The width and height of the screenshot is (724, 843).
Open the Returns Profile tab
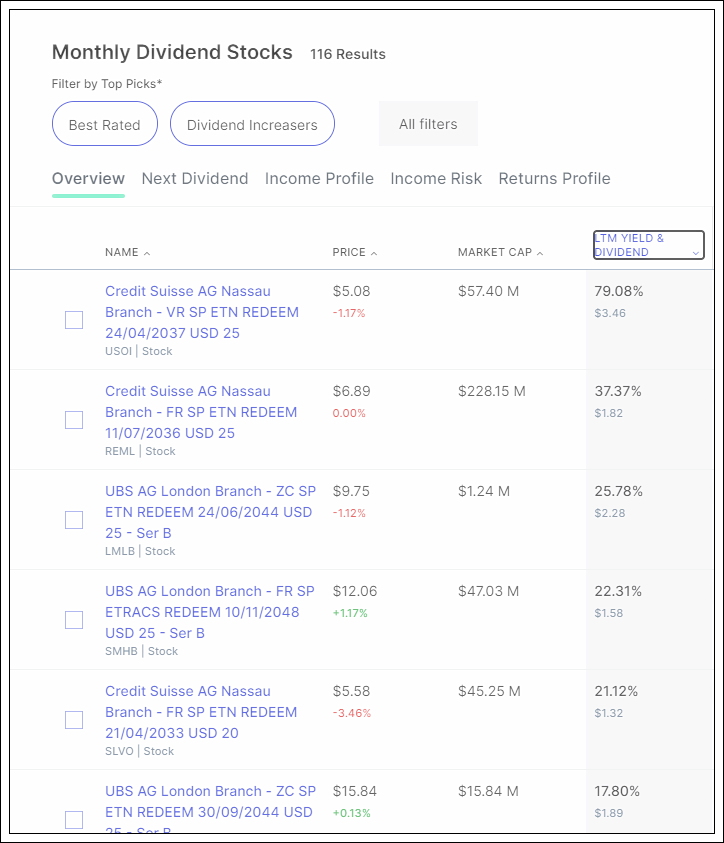pyautogui.click(x=554, y=178)
